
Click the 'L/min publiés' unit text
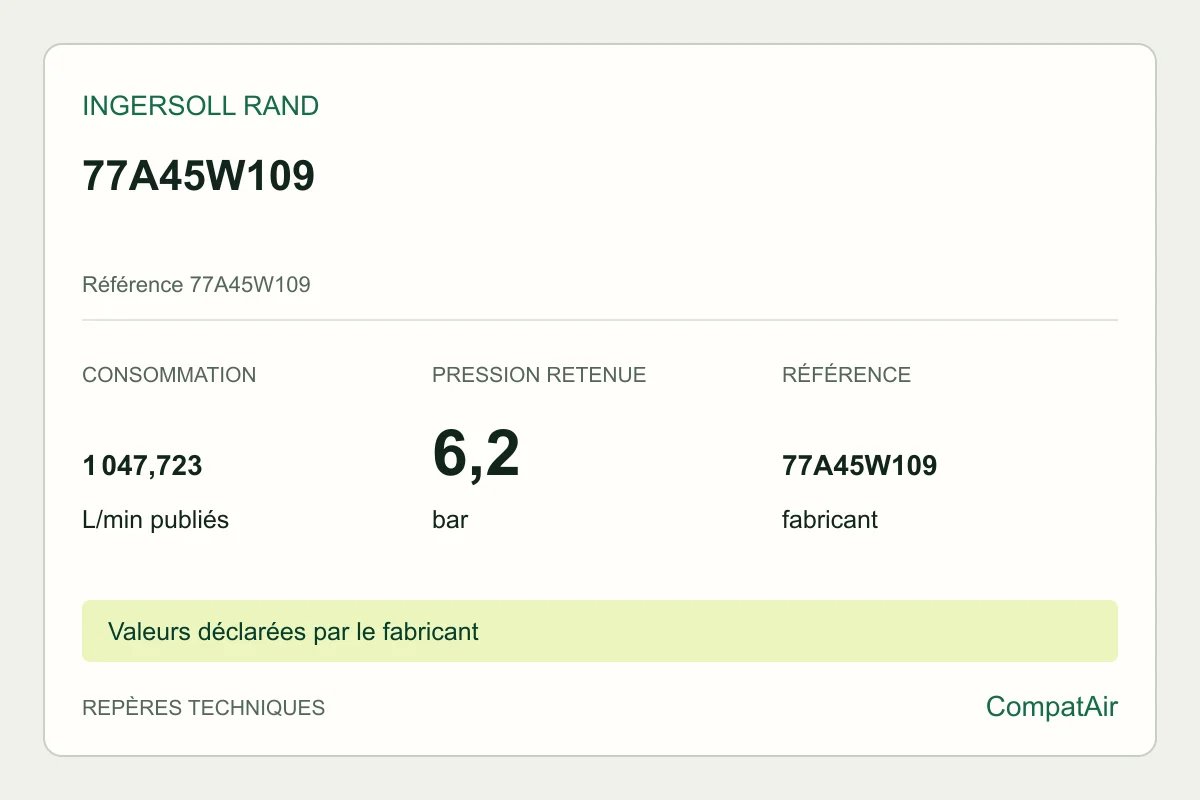(155, 520)
